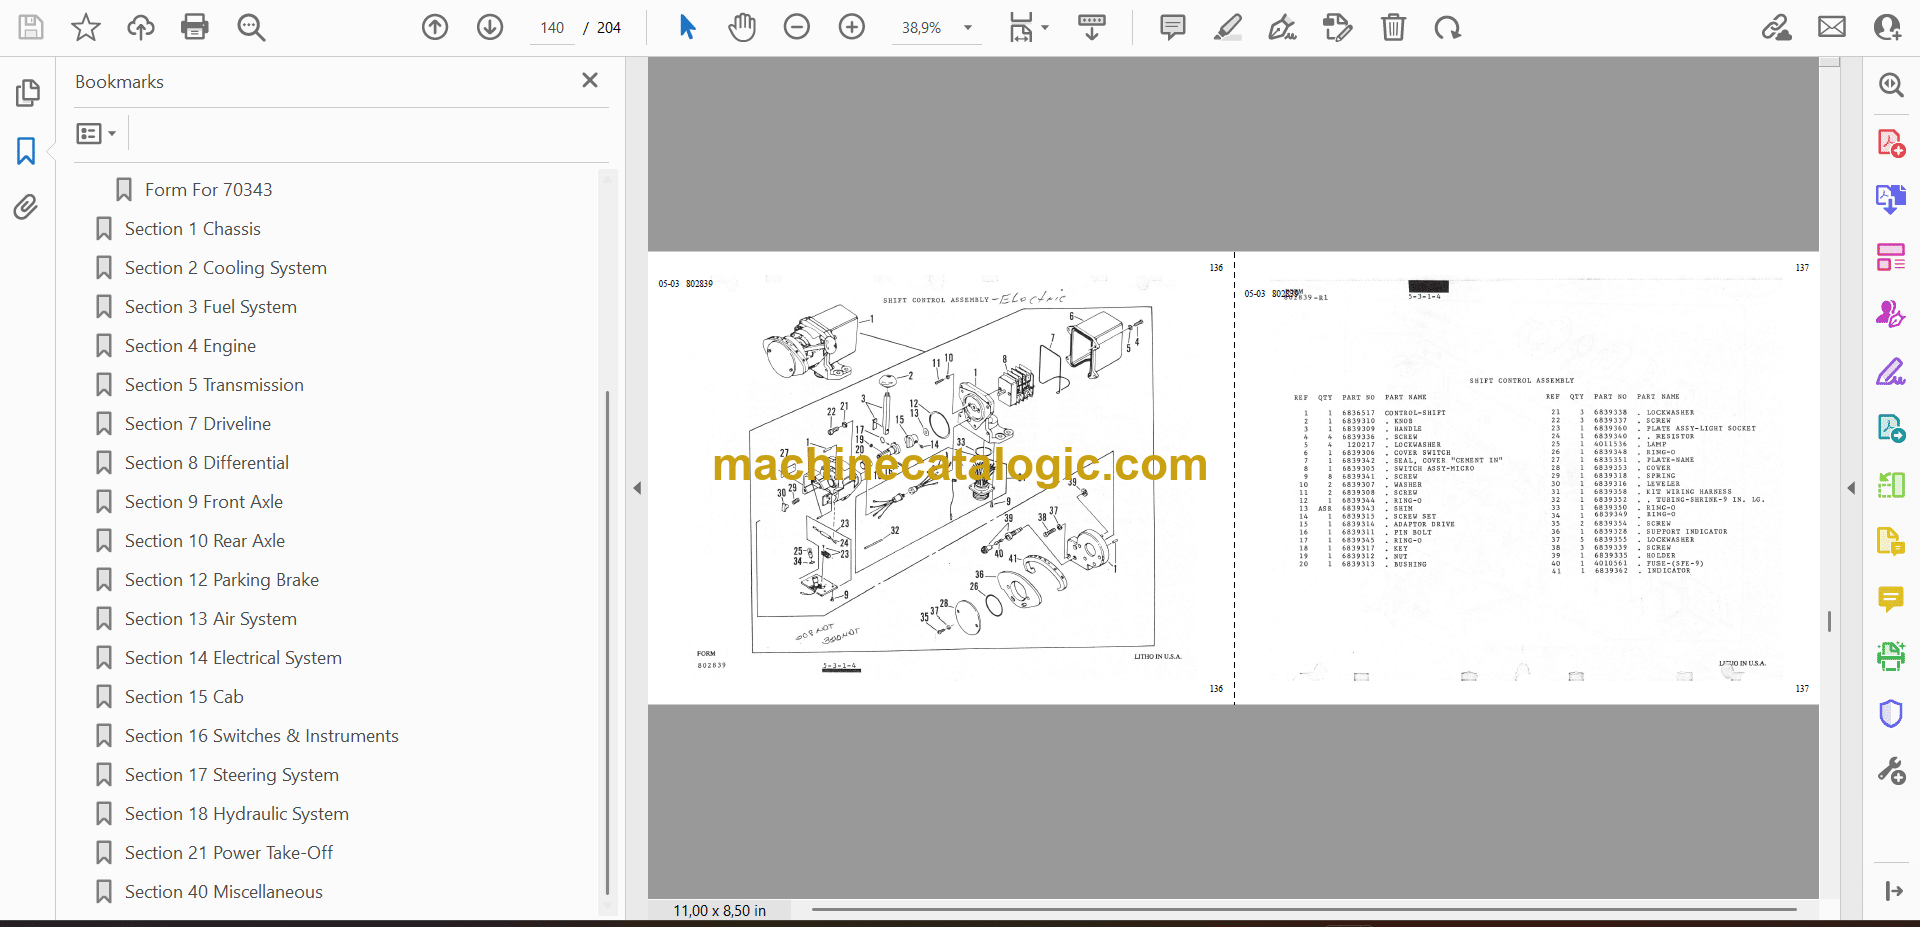Go to the previous page
This screenshot has height=927, width=1920.
coord(435,27)
